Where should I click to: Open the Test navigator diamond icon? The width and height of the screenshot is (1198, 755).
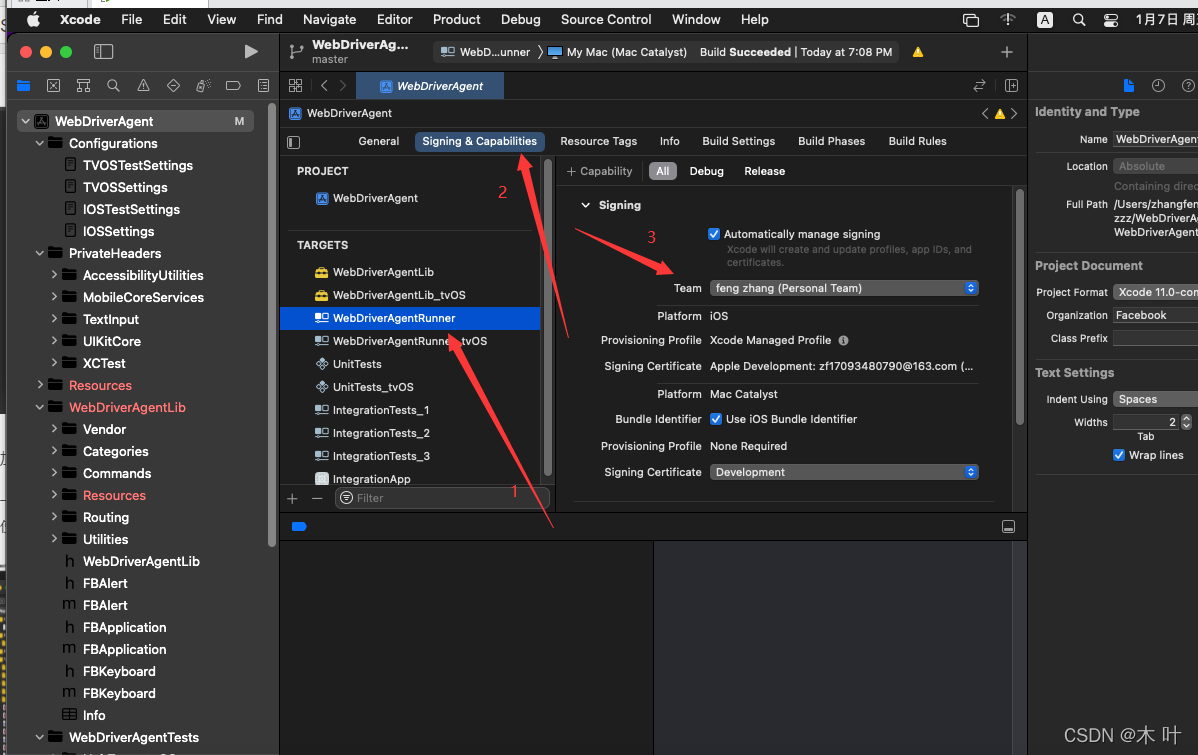pos(173,86)
